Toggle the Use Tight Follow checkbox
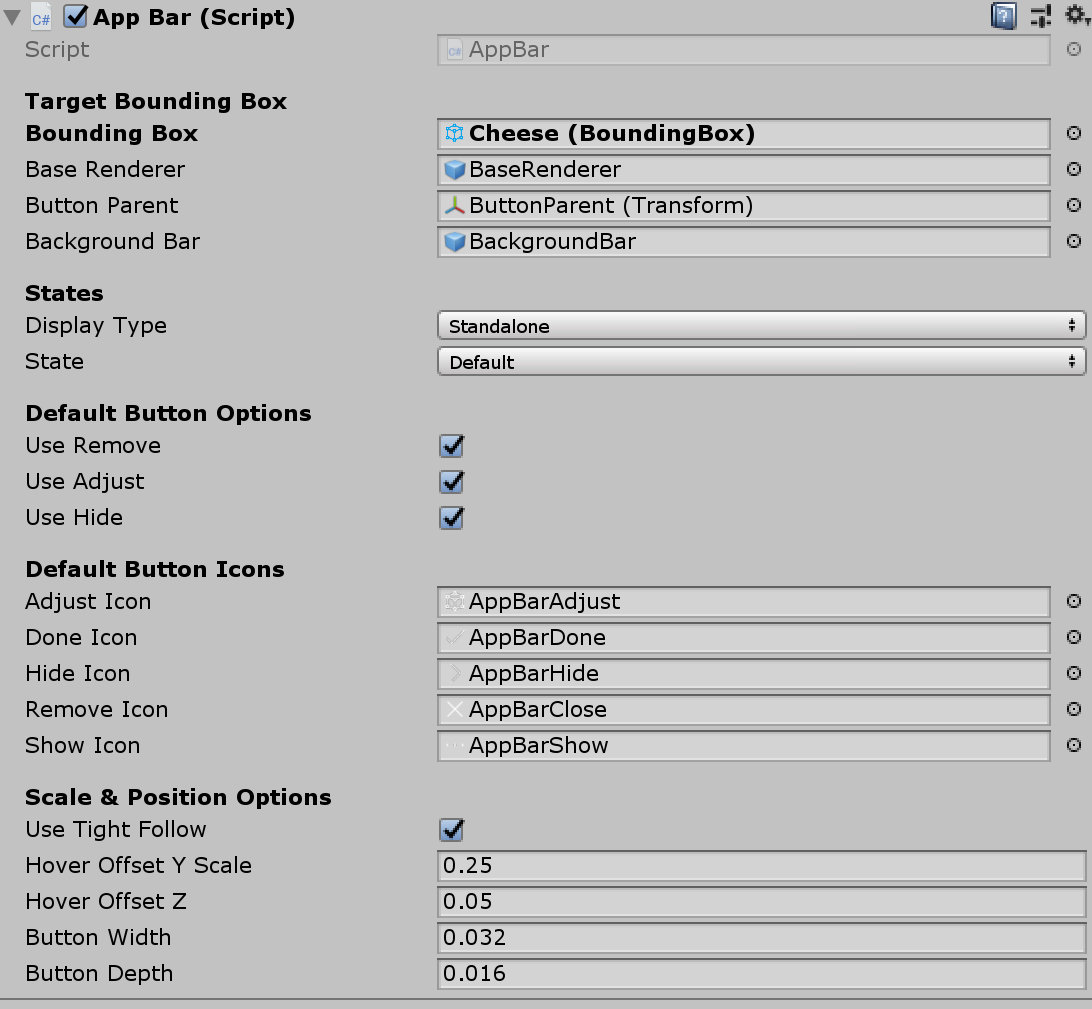The width and height of the screenshot is (1092, 1009). [x=452, y=830]
